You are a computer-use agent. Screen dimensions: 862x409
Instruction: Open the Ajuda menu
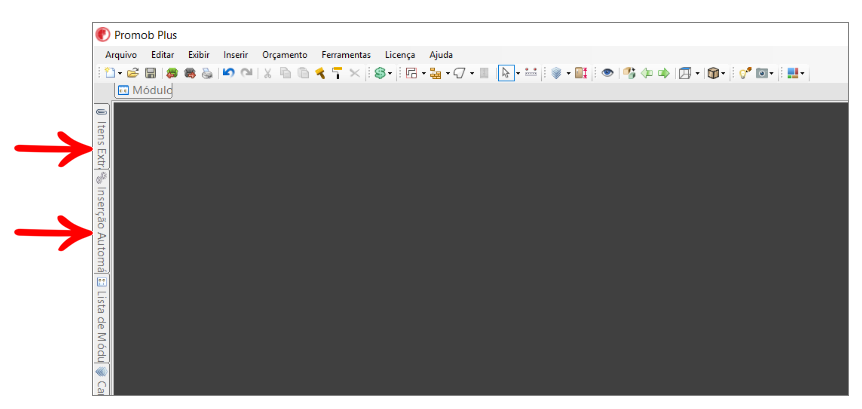pyautogui.click(x=441, y=55)
